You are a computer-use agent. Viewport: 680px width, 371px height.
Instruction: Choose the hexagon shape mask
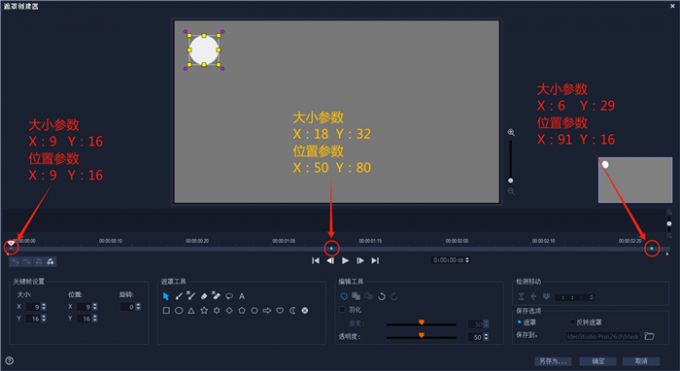[255, 311]
